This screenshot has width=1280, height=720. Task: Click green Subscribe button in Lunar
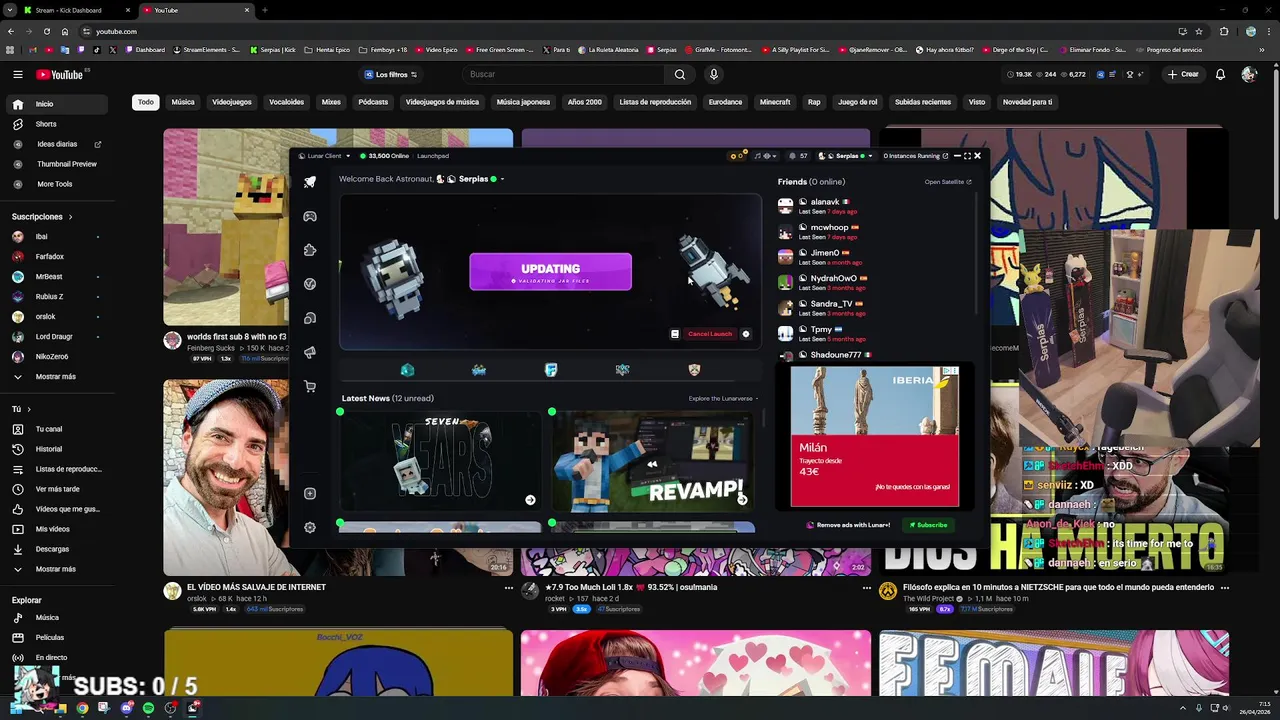(928, 525)
